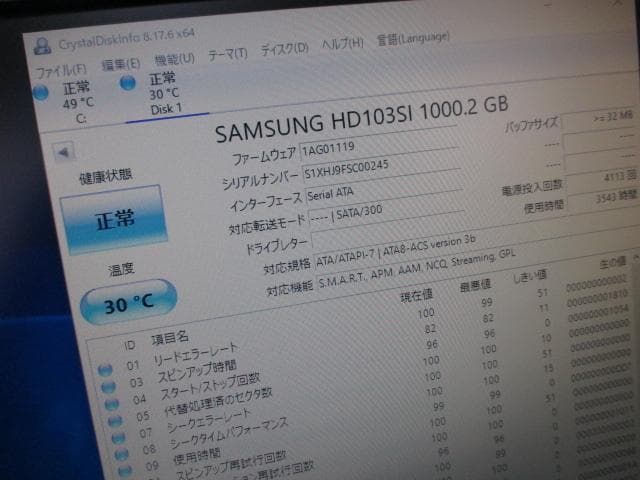The height and width of the screenshot is (480, 640).
Task: Click the power-on hours field 3543 時間
Action: coord(603,198)
